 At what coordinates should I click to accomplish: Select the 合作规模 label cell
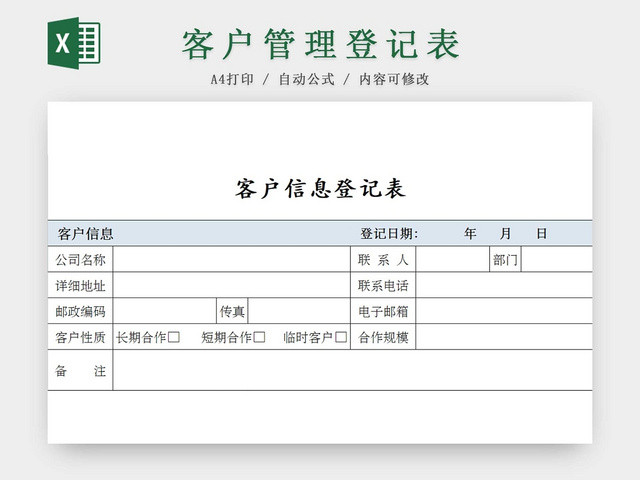click(383, 337)
